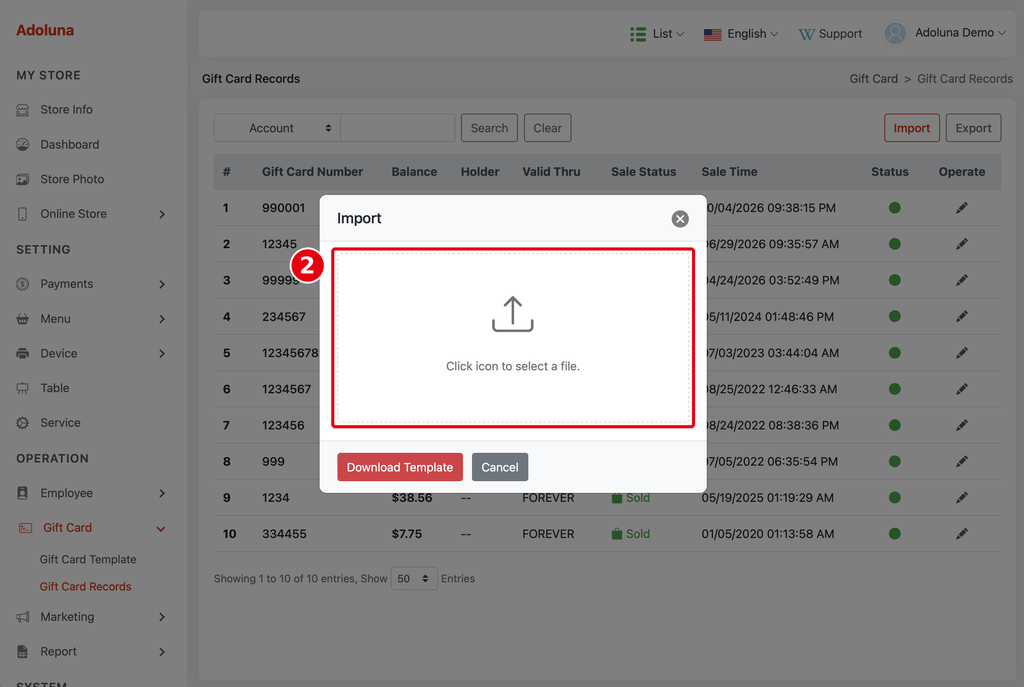
Task: Click the US flag language icon
Action: click(x=712, y=35)
